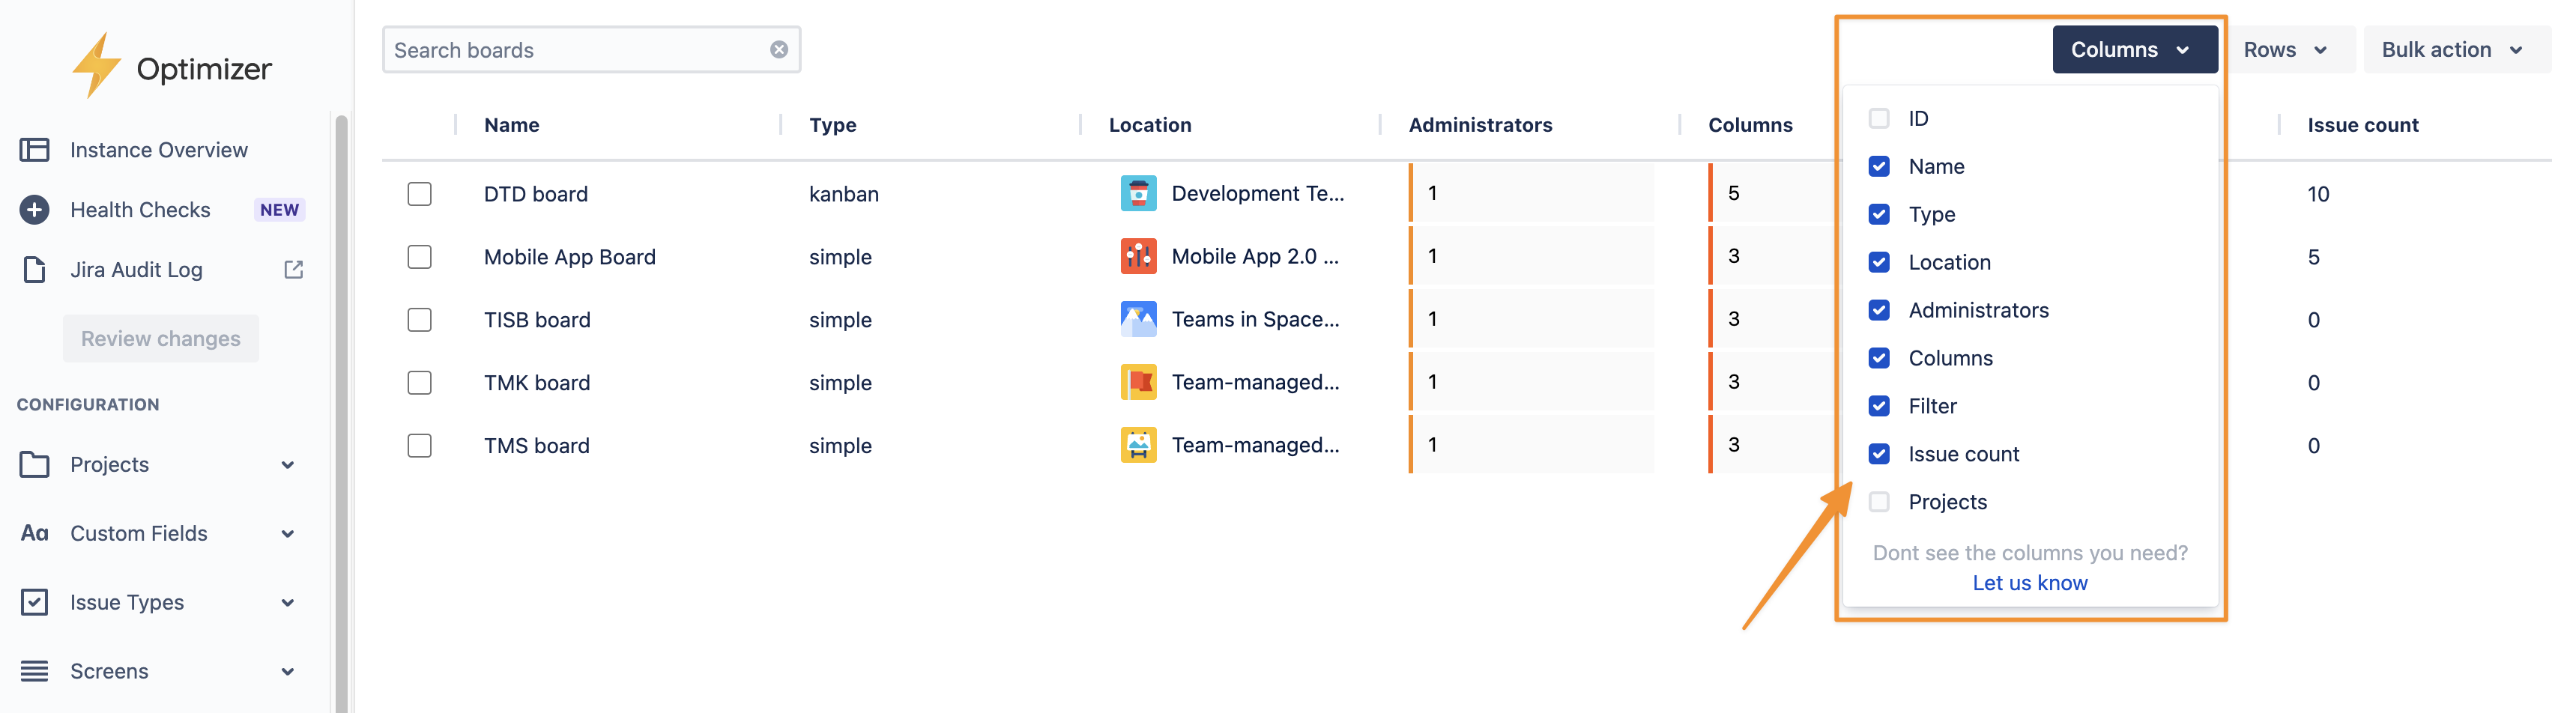Viewport: 2576px width, 713px height.
Task: Click the Optimizer lightning bolt logo
Action: point(98,65)
